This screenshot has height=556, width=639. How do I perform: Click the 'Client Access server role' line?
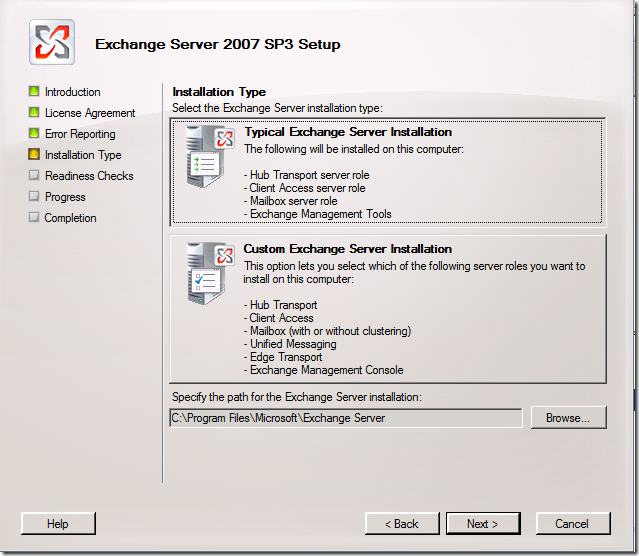(x=305, y=188)
